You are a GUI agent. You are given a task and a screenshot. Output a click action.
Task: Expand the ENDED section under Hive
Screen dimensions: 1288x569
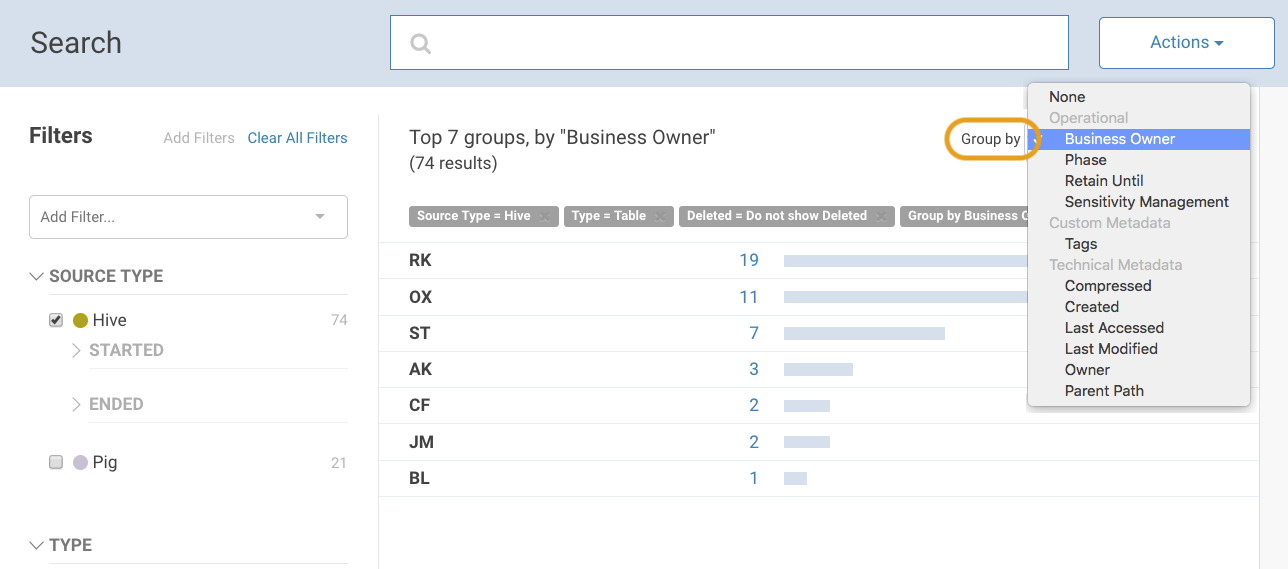(x=77, y=405)
